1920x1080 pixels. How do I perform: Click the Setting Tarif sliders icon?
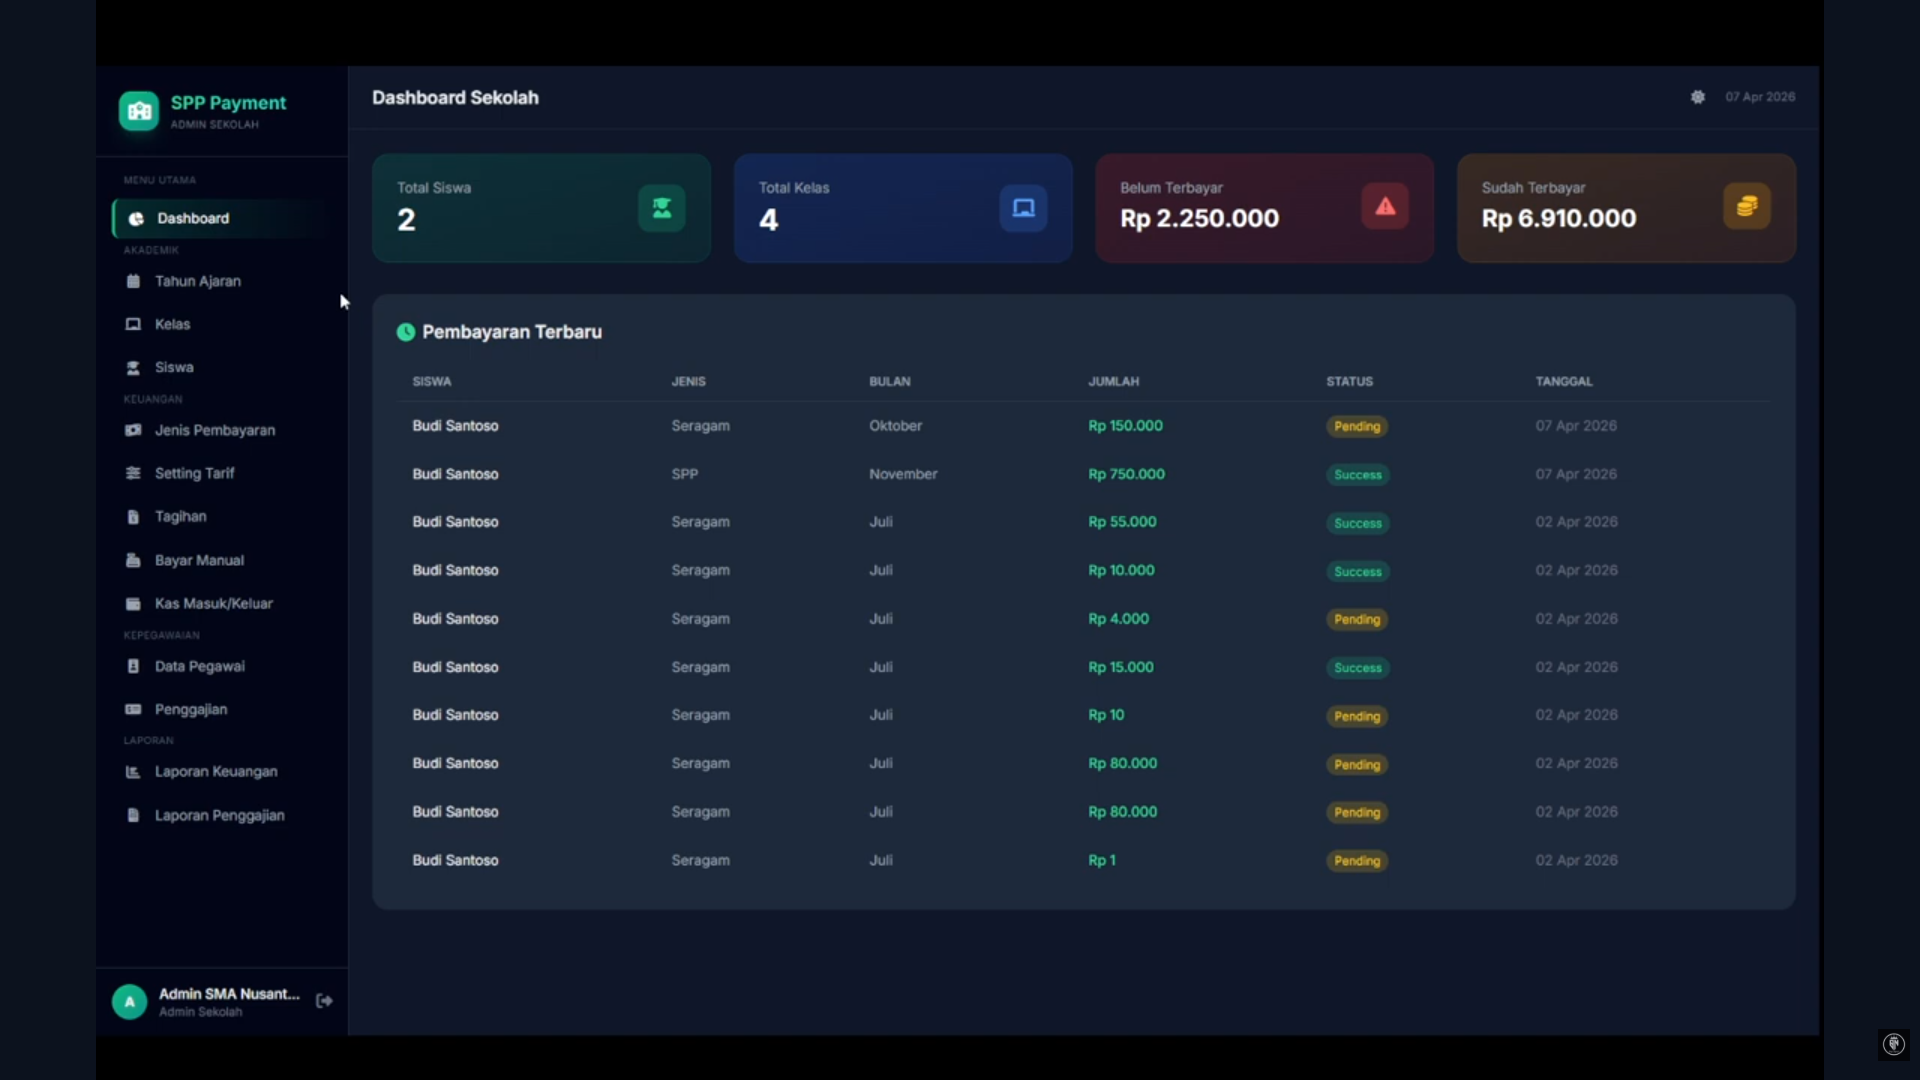133,473
